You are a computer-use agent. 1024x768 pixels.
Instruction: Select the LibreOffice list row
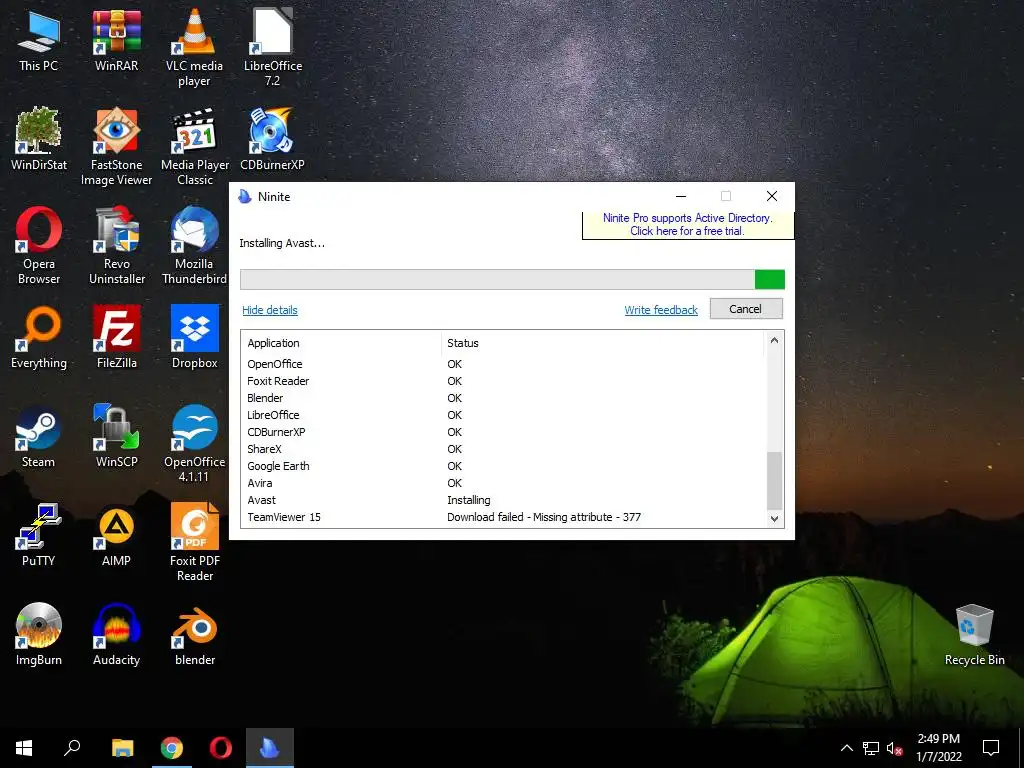coord(503,415)
